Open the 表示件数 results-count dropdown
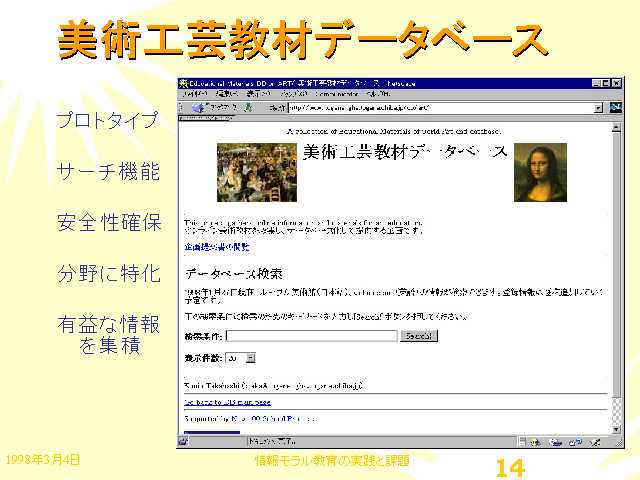Screen dimensions: 640x480 pos(250,358)
